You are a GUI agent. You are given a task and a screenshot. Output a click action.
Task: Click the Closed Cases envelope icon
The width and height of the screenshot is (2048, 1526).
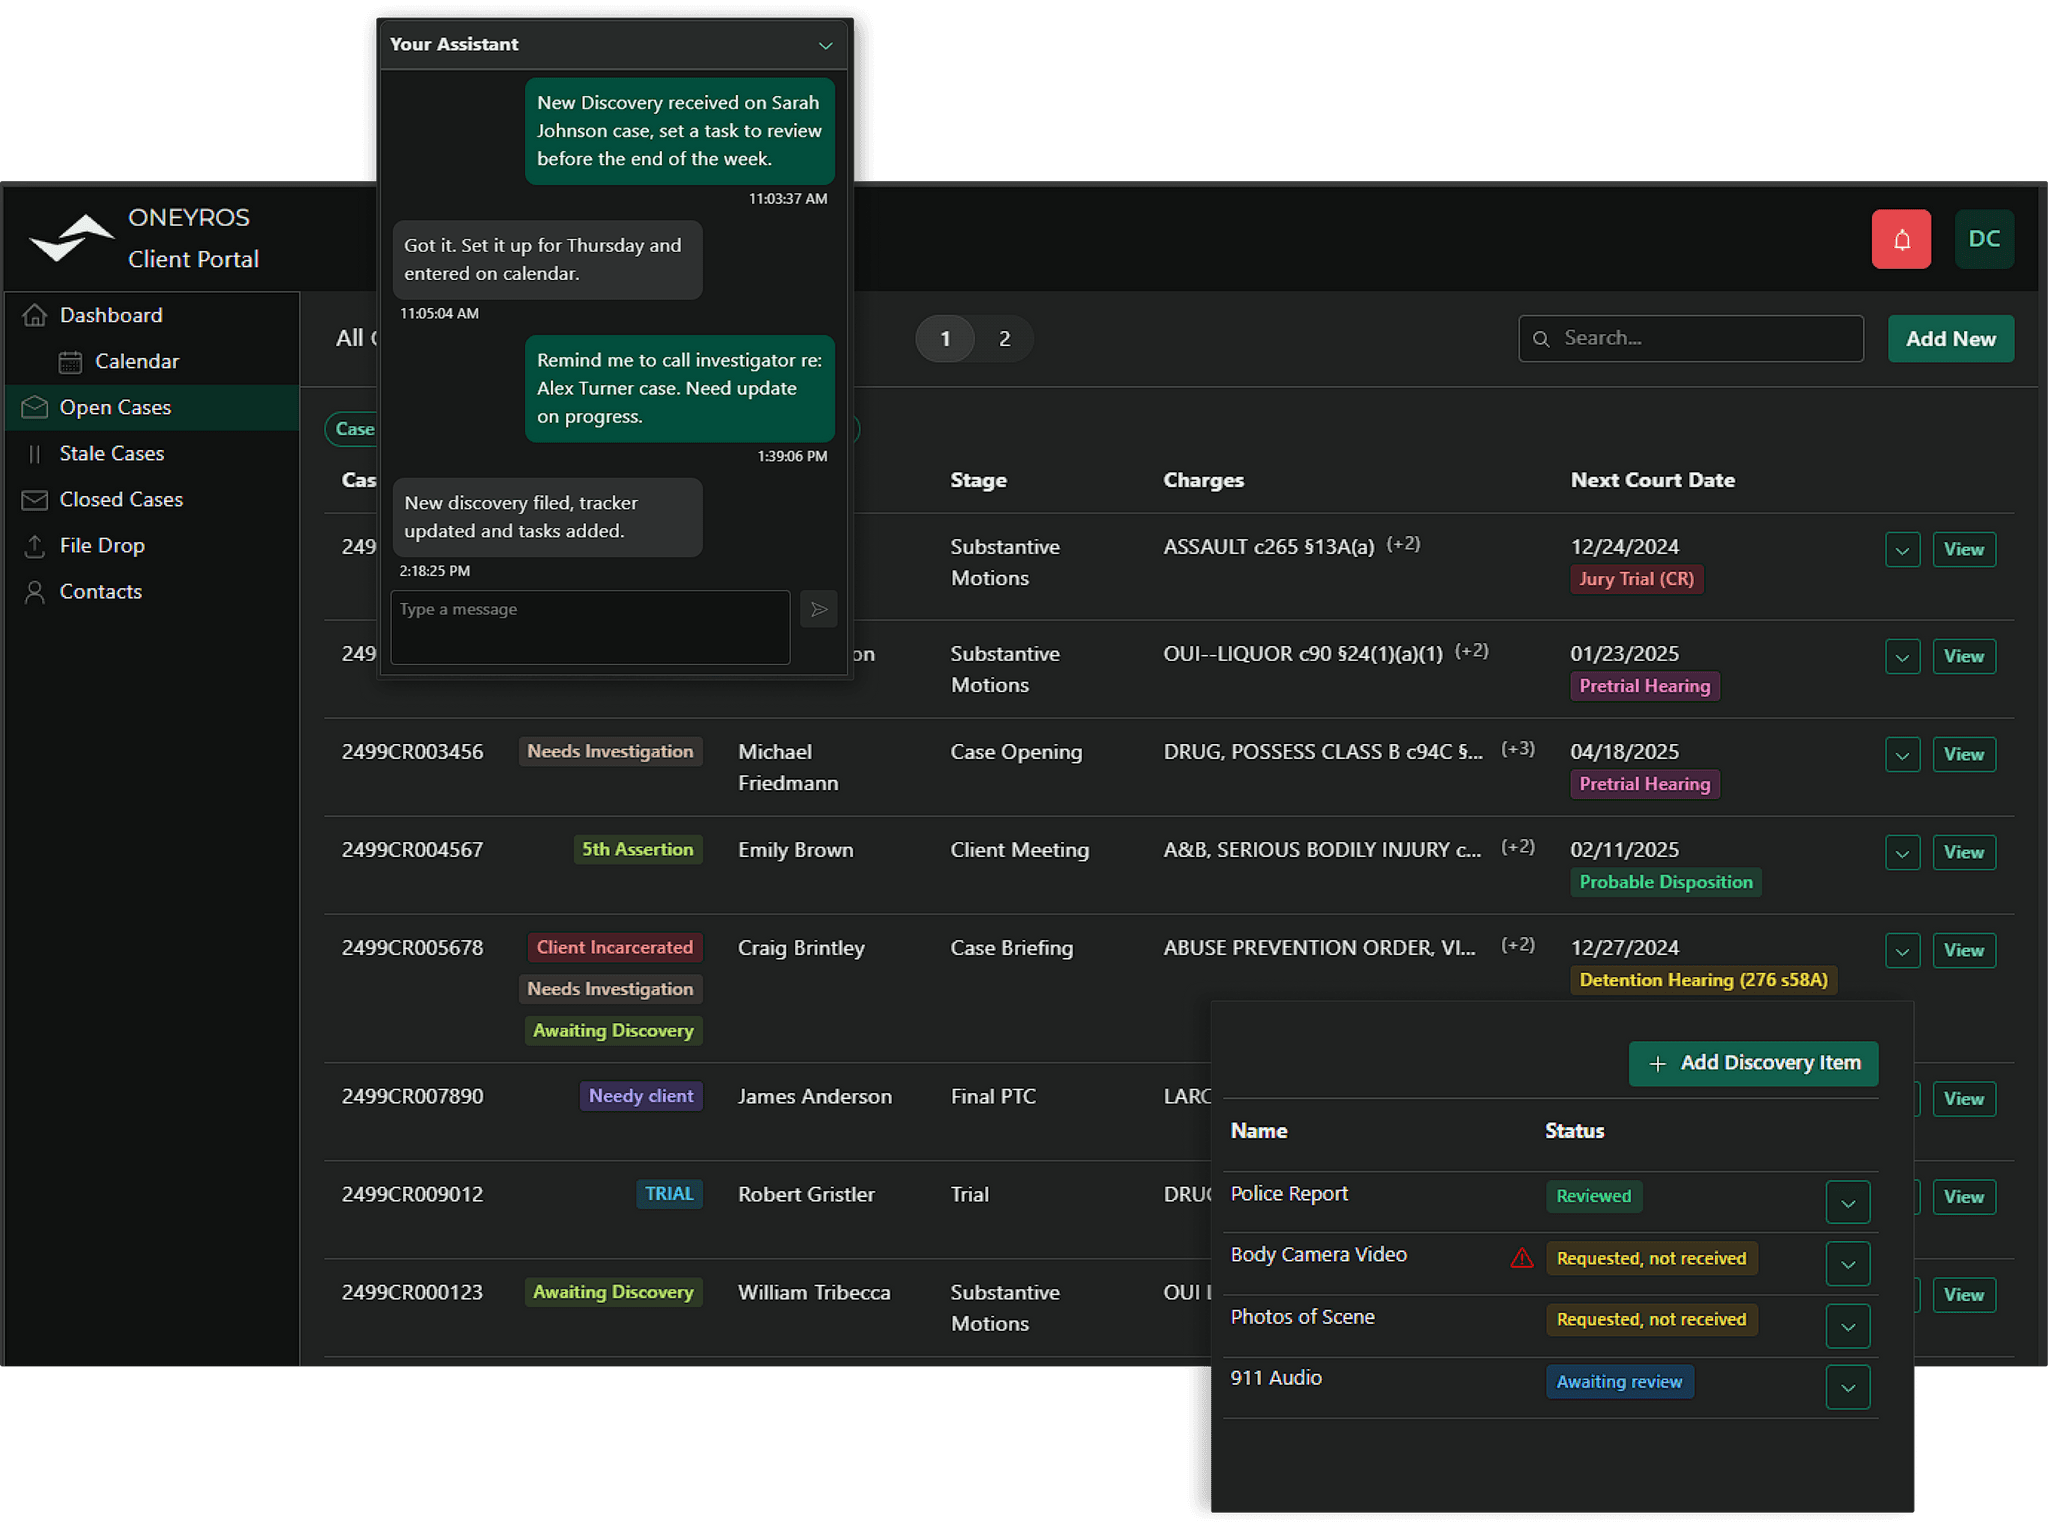coord(35,500)
